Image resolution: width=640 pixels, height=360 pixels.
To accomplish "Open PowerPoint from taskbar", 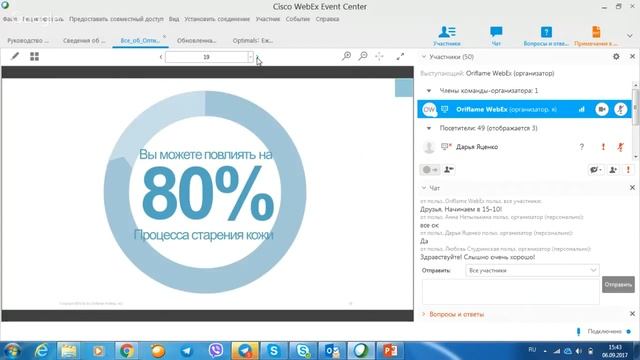I will click(390, 351).
